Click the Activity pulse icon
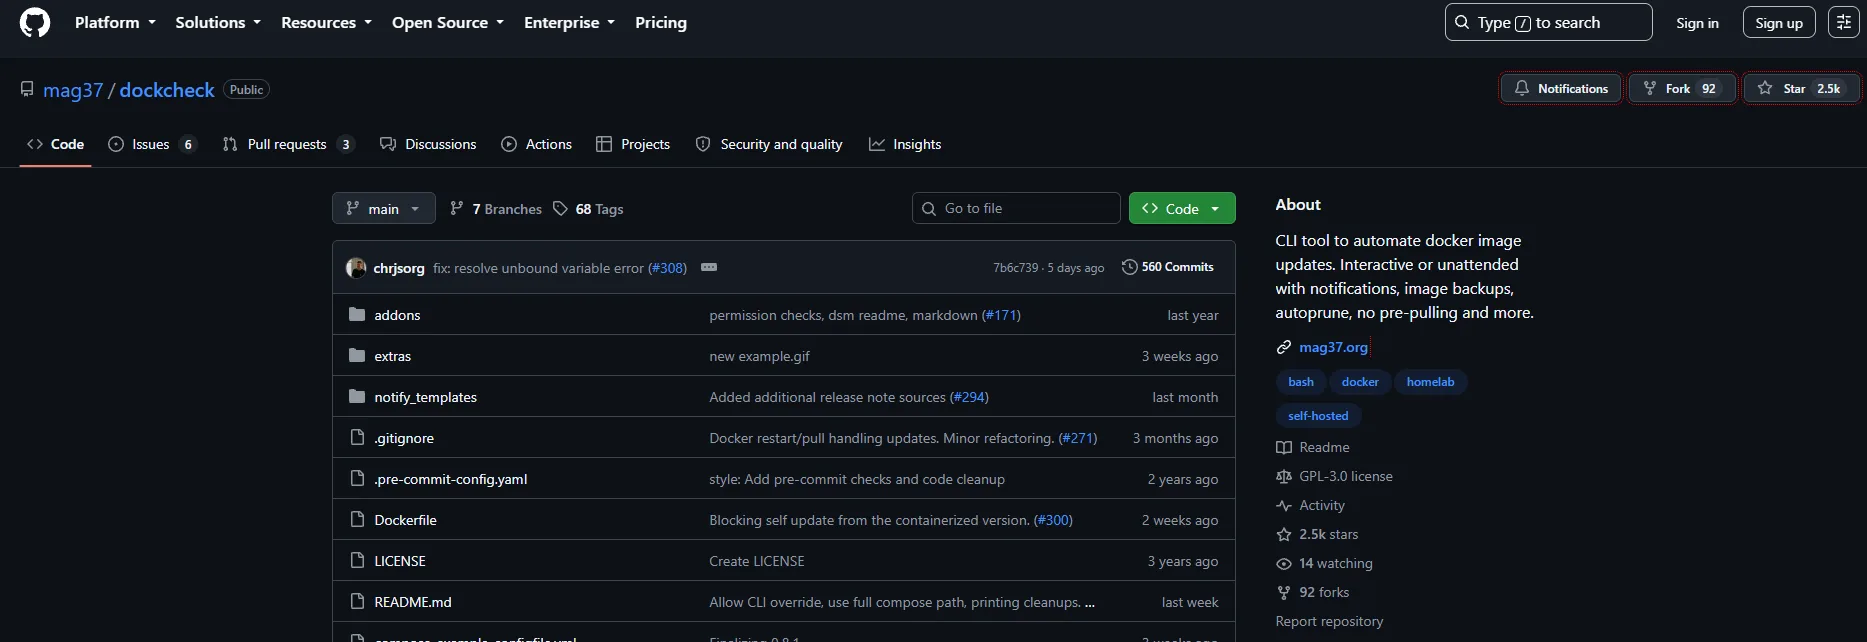The image size is (1867, 642). [1284, 505]
